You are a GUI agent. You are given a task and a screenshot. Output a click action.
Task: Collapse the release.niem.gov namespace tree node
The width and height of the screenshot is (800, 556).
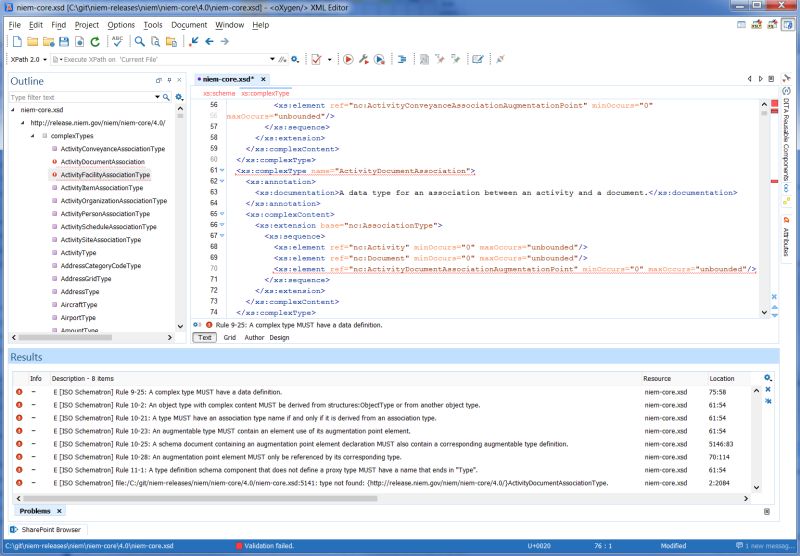(x=22, y=123)
